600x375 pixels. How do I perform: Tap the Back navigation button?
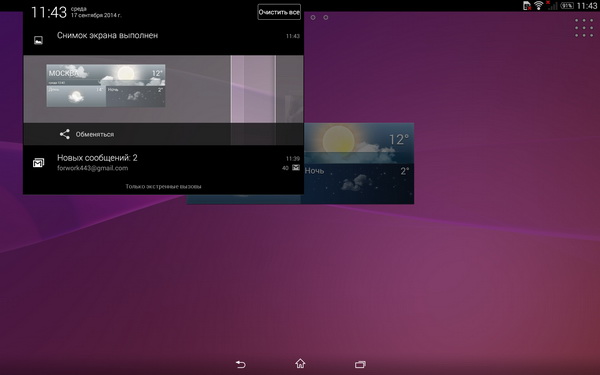(x=240, y=364)
